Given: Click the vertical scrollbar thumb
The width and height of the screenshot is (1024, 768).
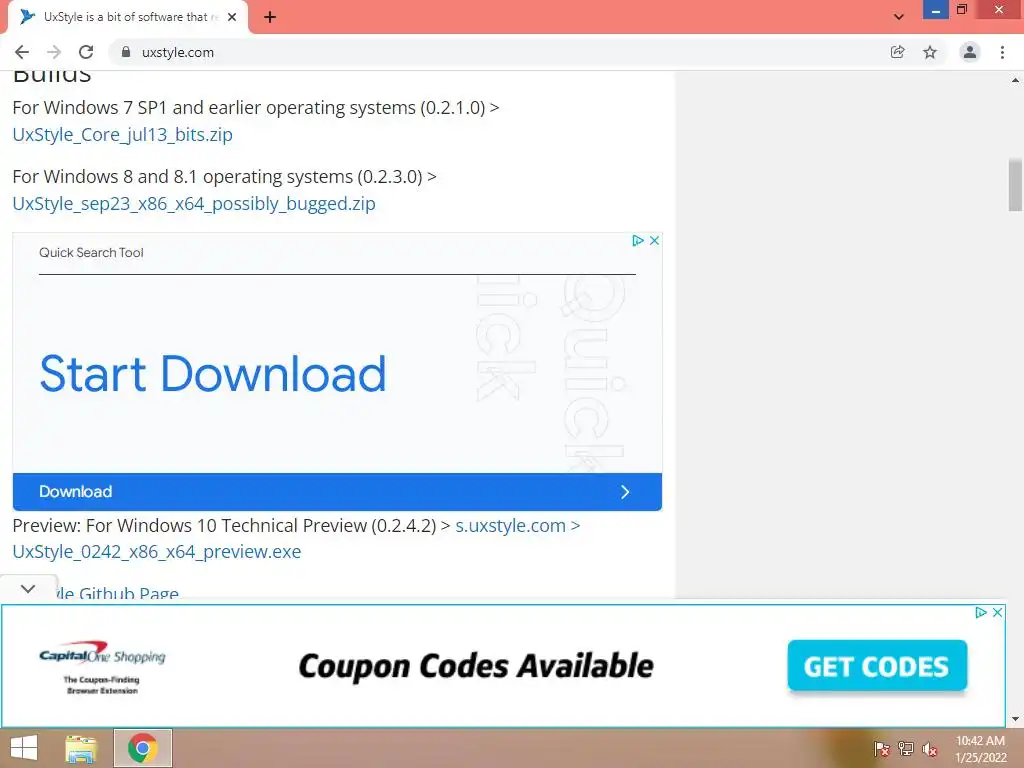Looking at the screenshot, I should click(x=1016, y=185).
